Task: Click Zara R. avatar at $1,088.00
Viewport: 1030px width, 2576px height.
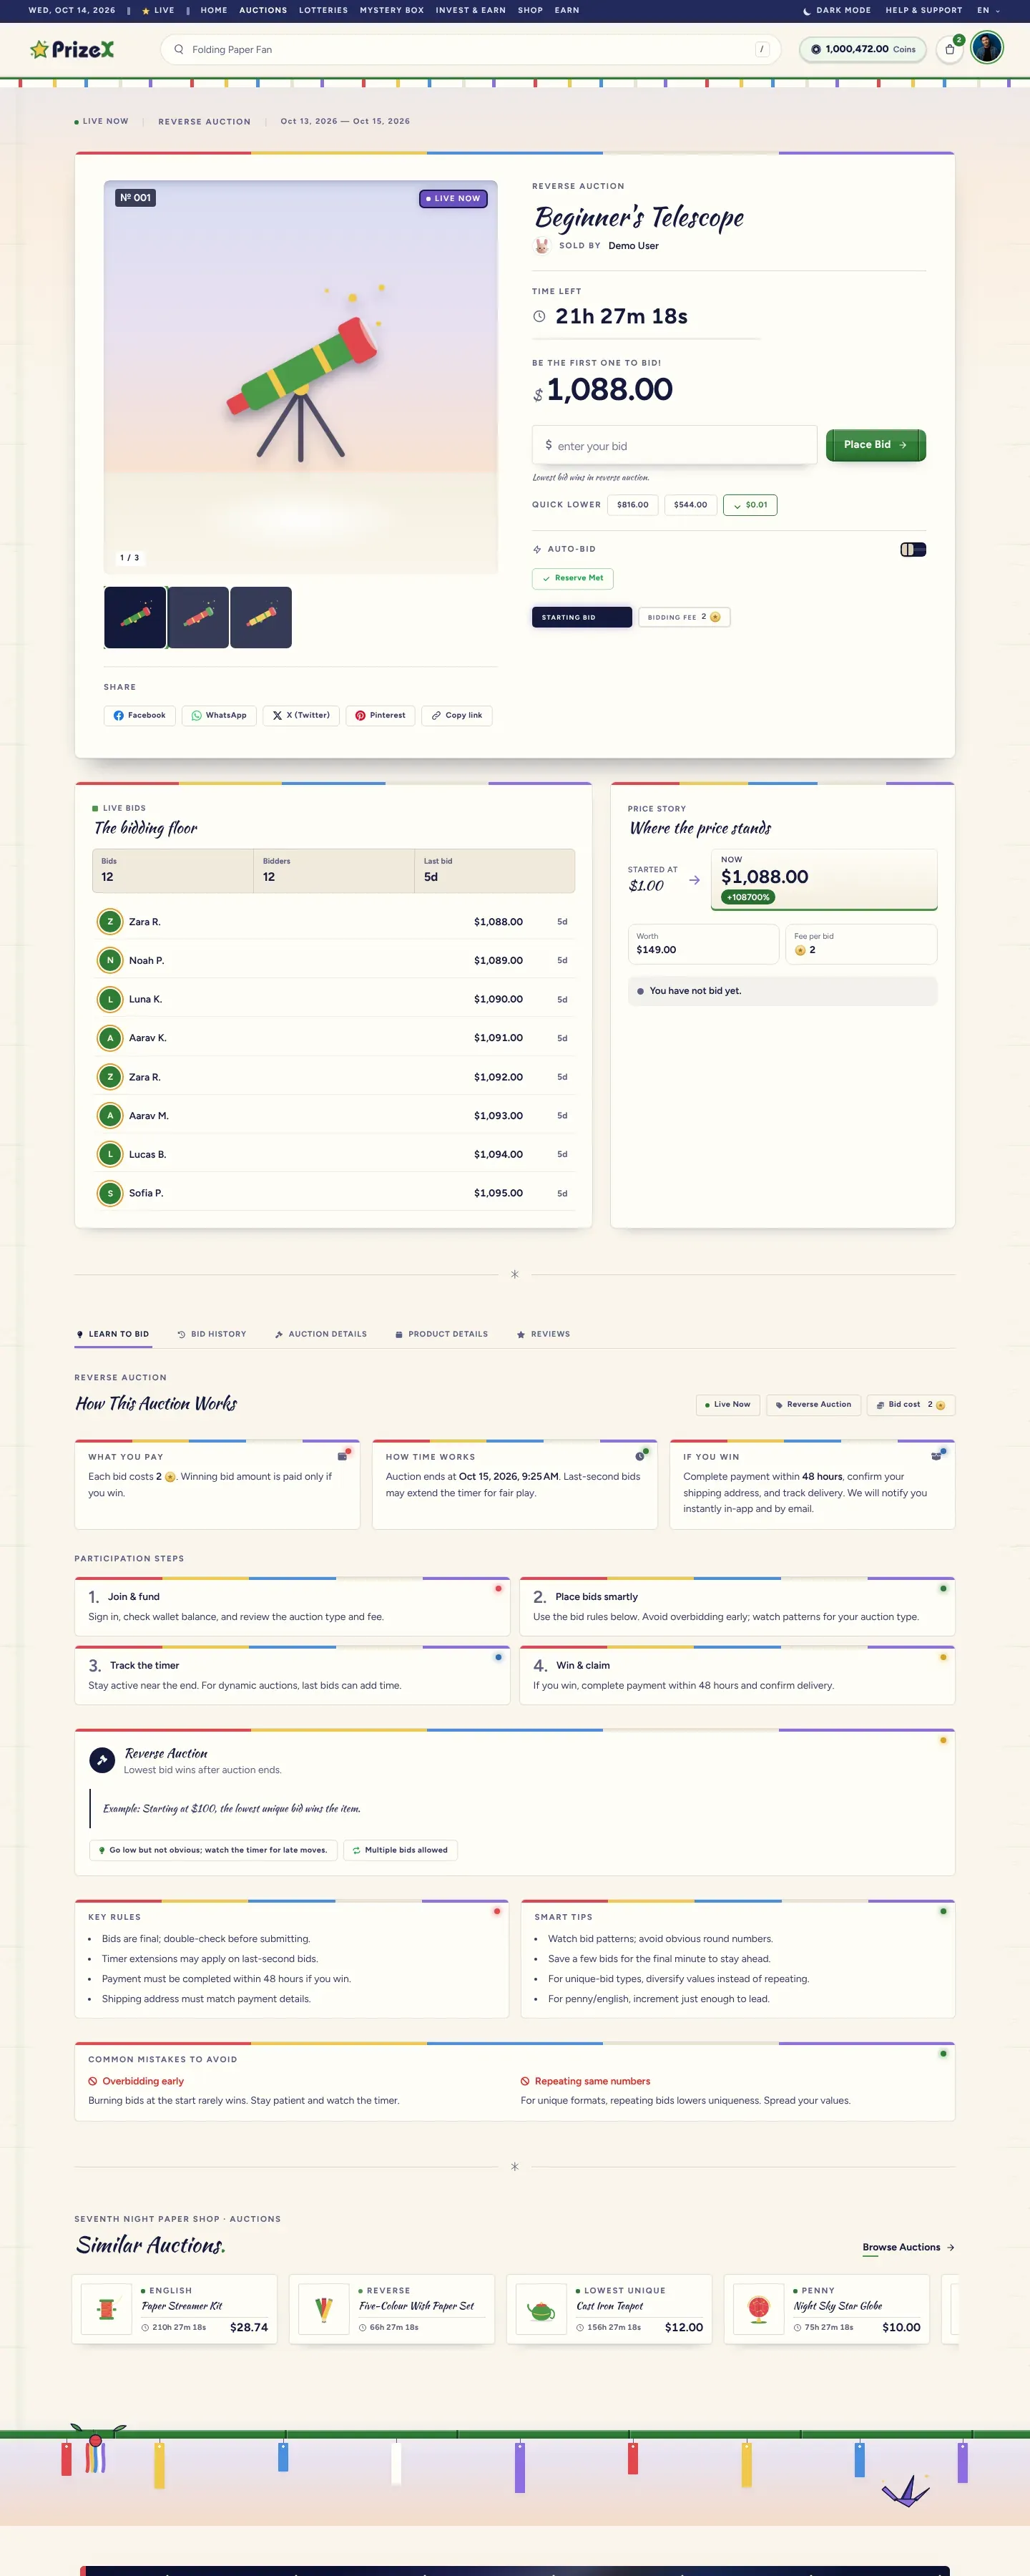Action: coord(110,922)
